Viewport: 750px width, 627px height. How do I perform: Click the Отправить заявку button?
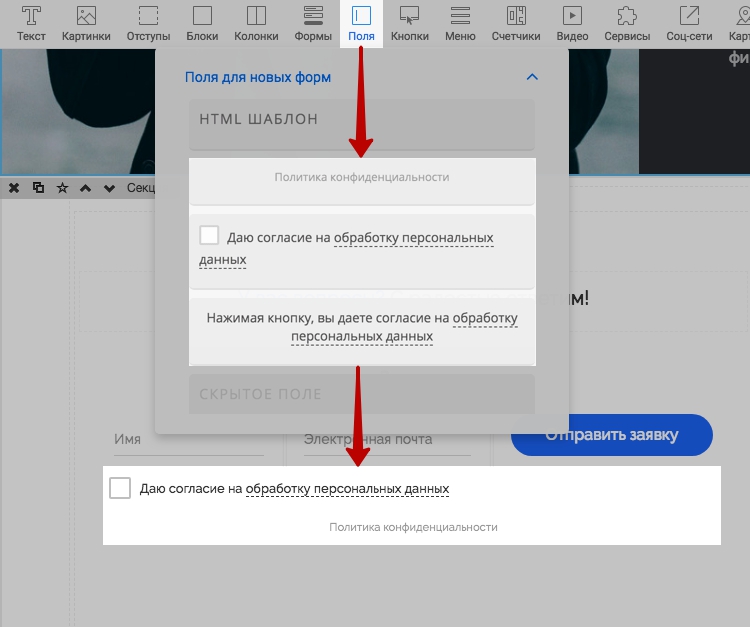[x=612, y=435]
